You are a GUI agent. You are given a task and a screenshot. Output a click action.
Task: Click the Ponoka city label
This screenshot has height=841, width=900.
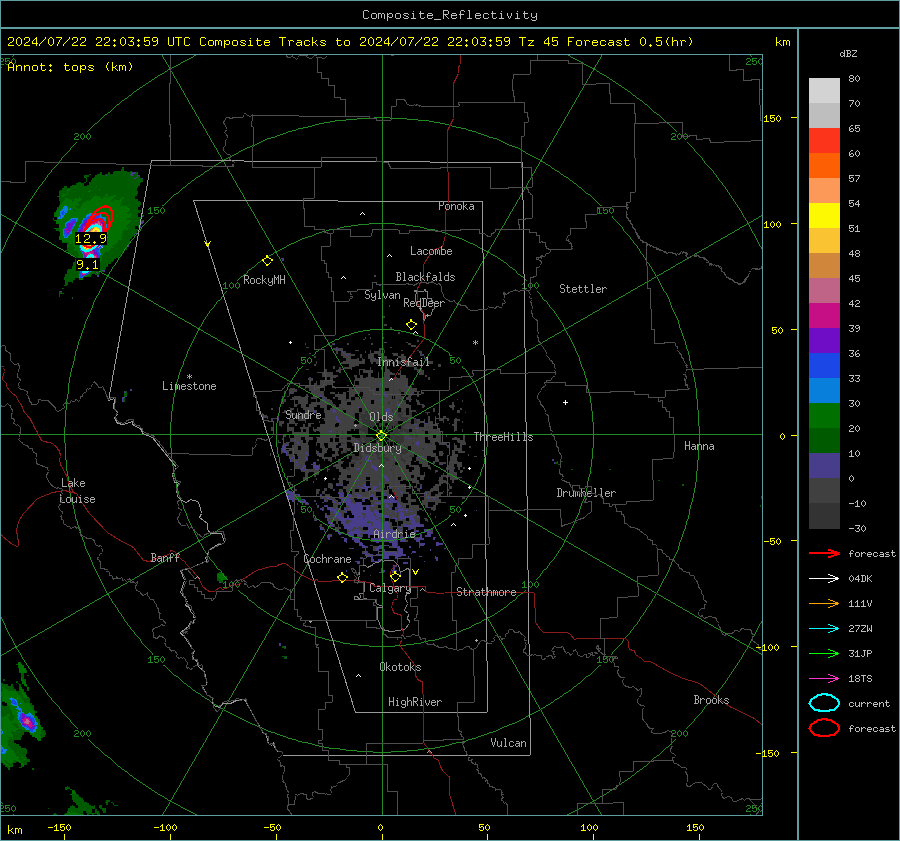coord(456,206)
